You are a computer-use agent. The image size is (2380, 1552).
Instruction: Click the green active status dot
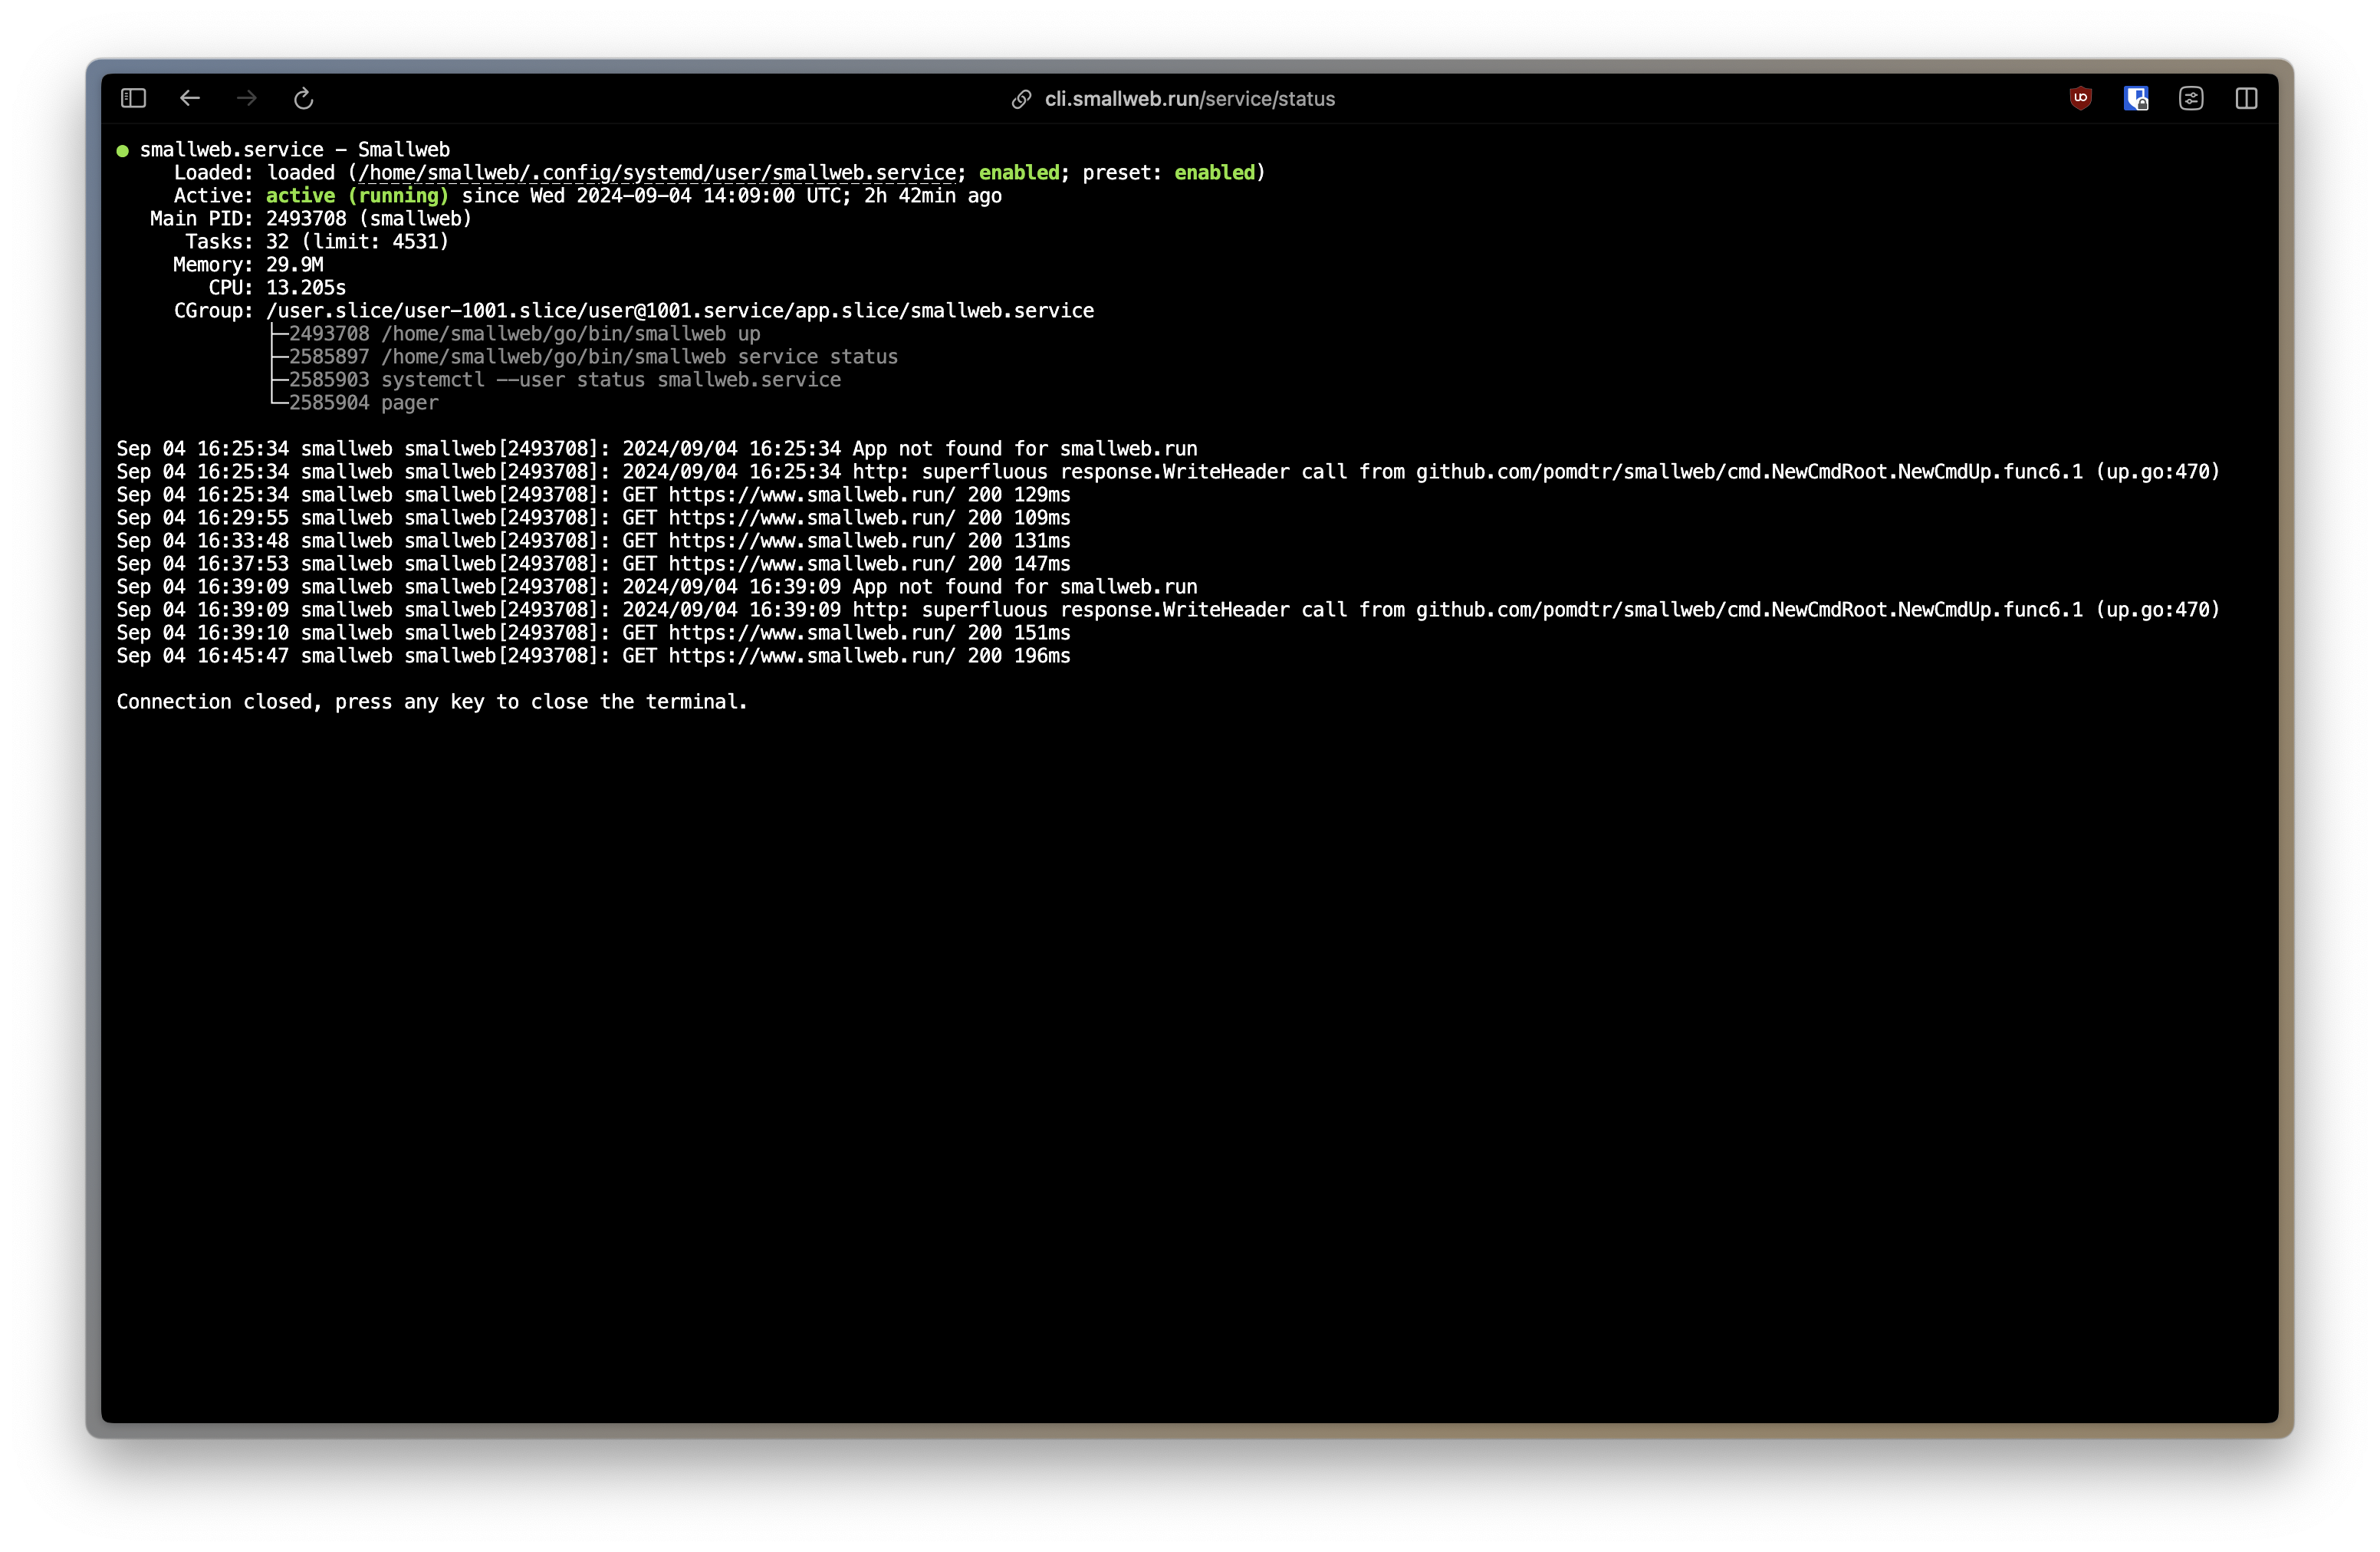[122, 151]
